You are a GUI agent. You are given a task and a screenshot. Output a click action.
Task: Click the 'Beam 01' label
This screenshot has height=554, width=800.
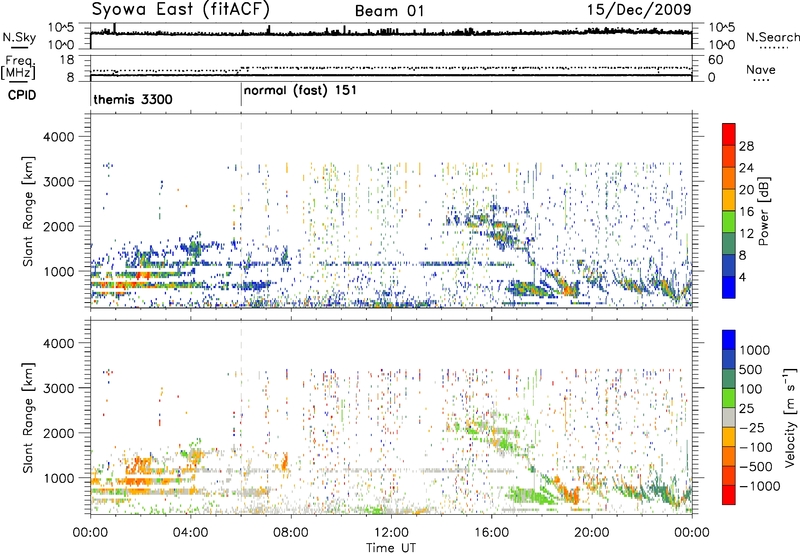click(x=389, y=11)
